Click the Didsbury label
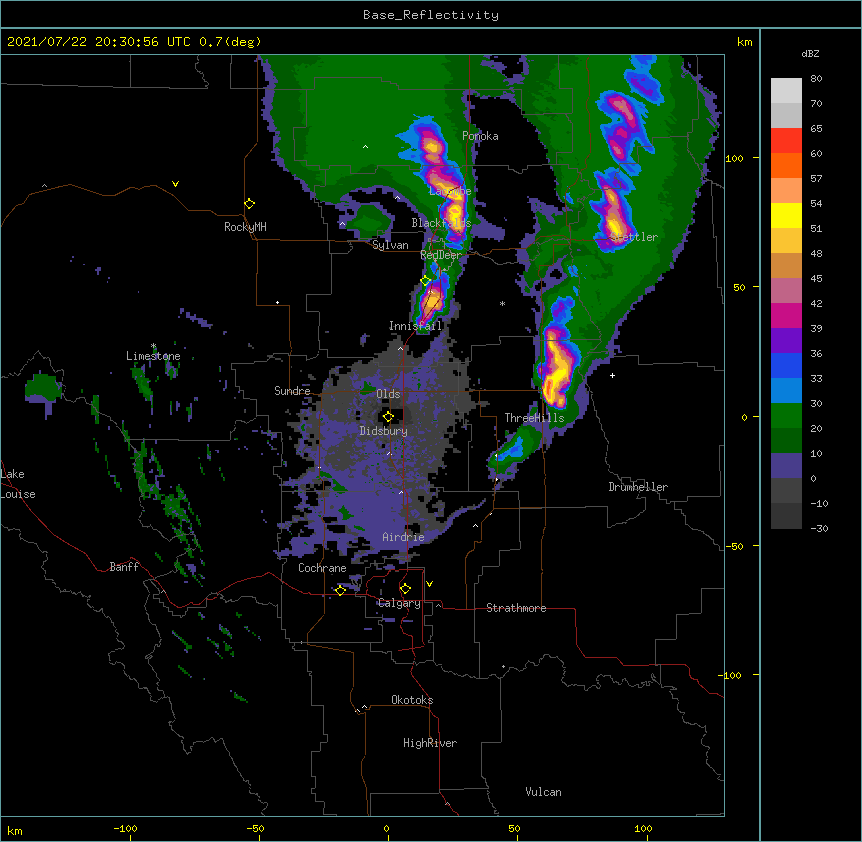This screenshot has height=842, width=862. (384, 431)
